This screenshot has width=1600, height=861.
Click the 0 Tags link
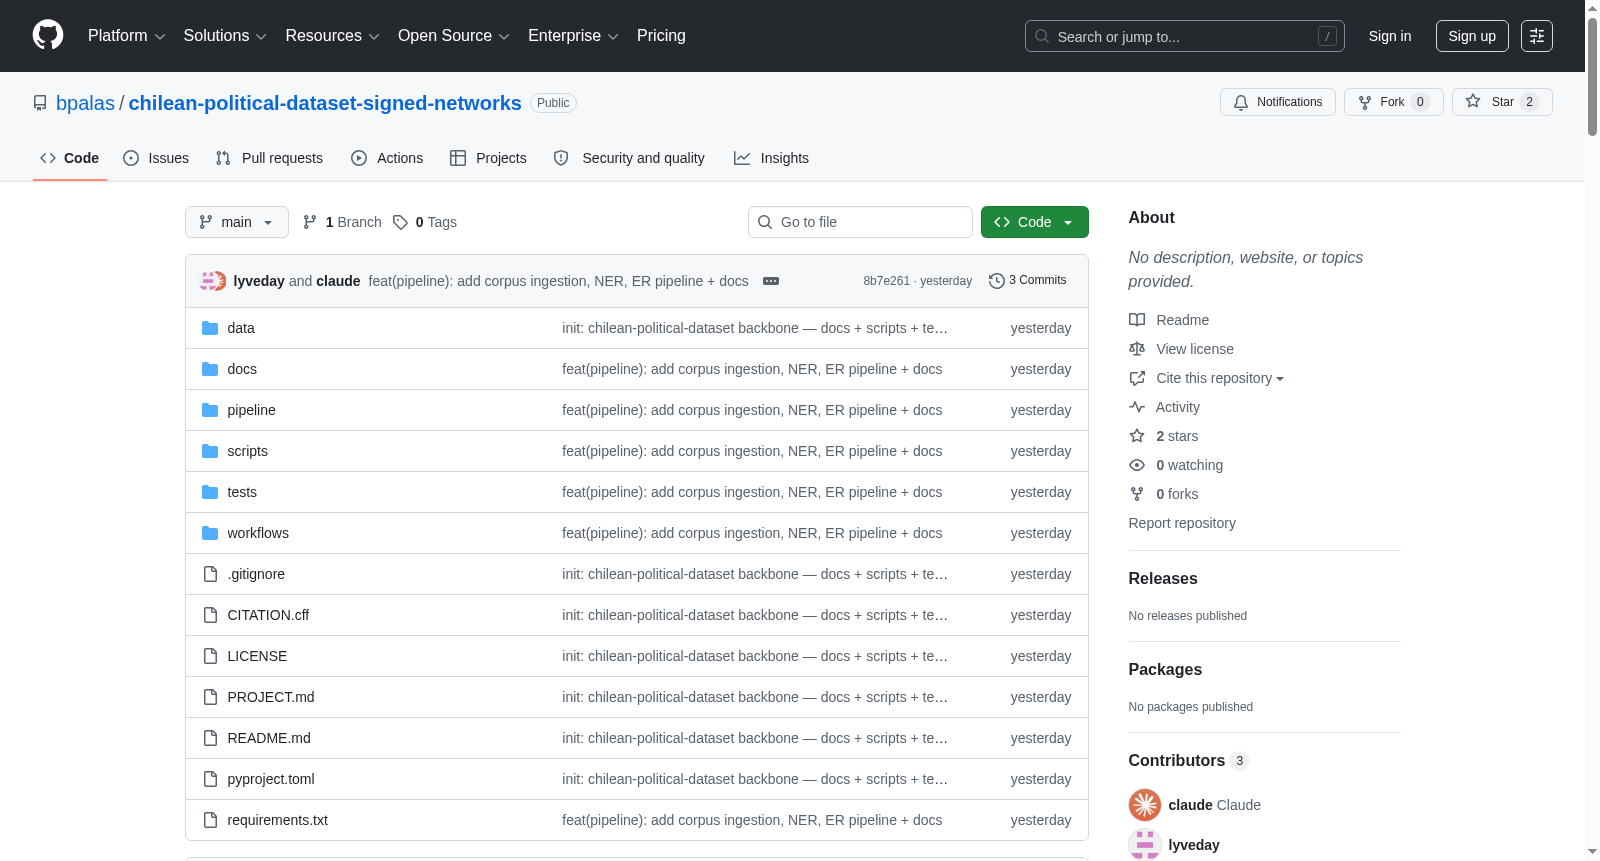coord(425,222)
